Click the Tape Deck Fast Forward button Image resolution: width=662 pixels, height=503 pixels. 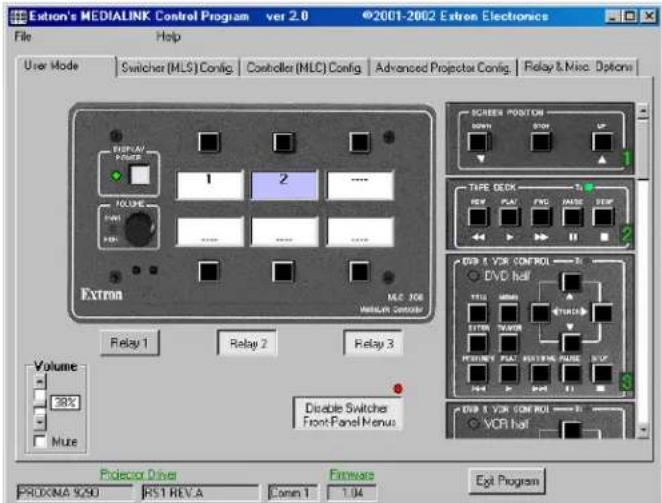541,217
